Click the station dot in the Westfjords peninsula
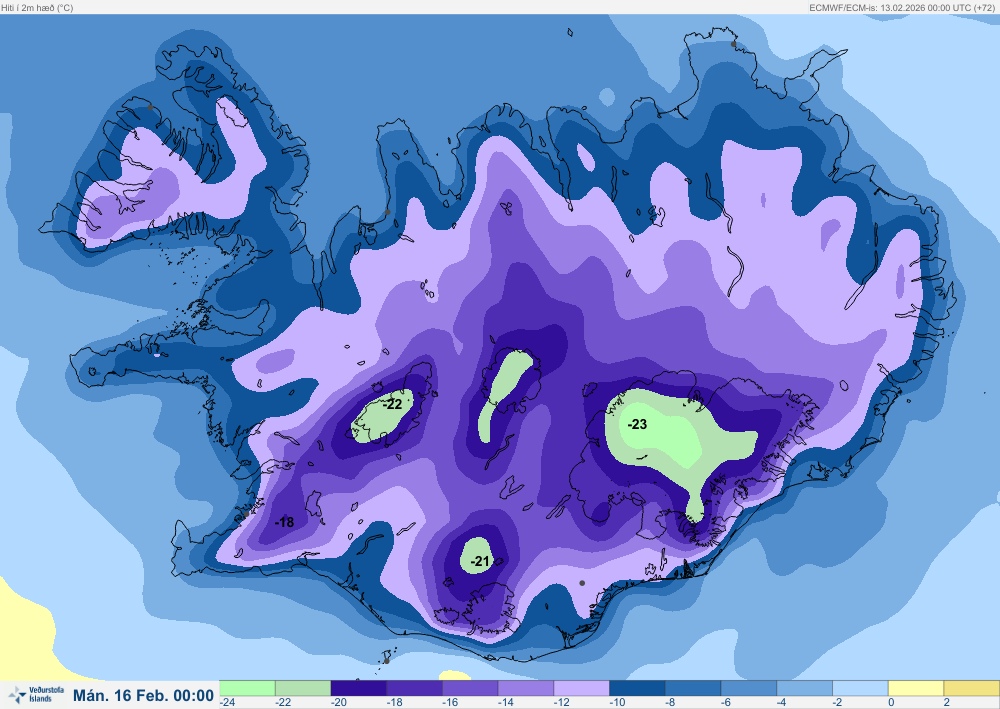1000x709 pixels. 151,108
